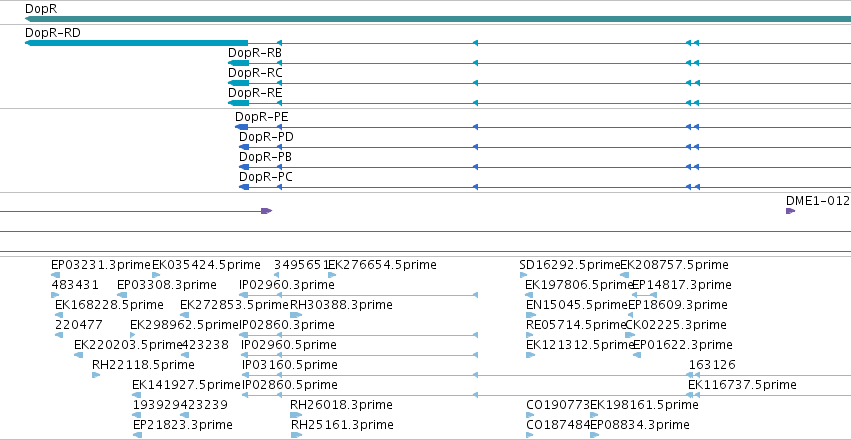
Task: Open EST IP03160.5prime
Action: tap(290, 365)
